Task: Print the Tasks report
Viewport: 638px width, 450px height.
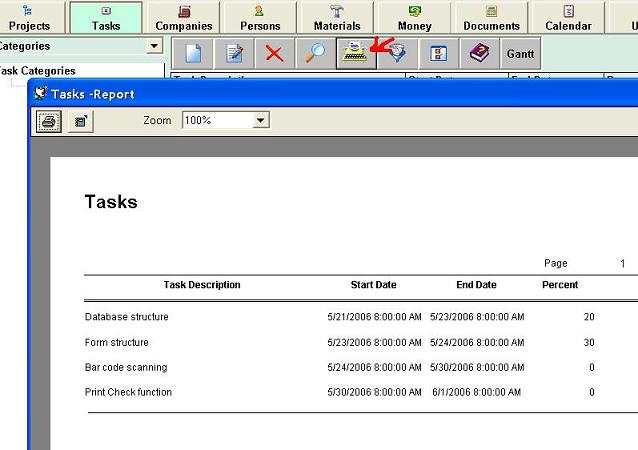Action: (49, 121)
